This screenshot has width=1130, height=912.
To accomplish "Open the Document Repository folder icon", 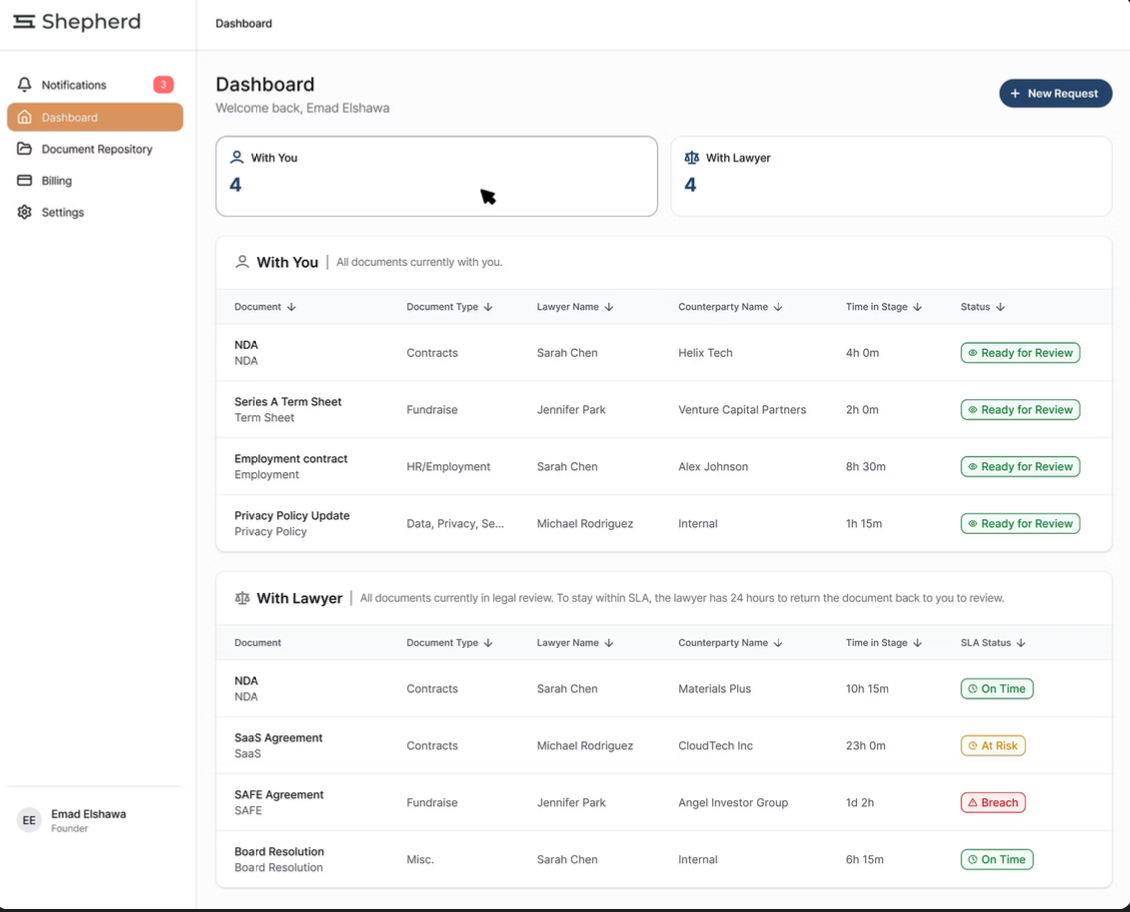I will click(x=25, y=148).
